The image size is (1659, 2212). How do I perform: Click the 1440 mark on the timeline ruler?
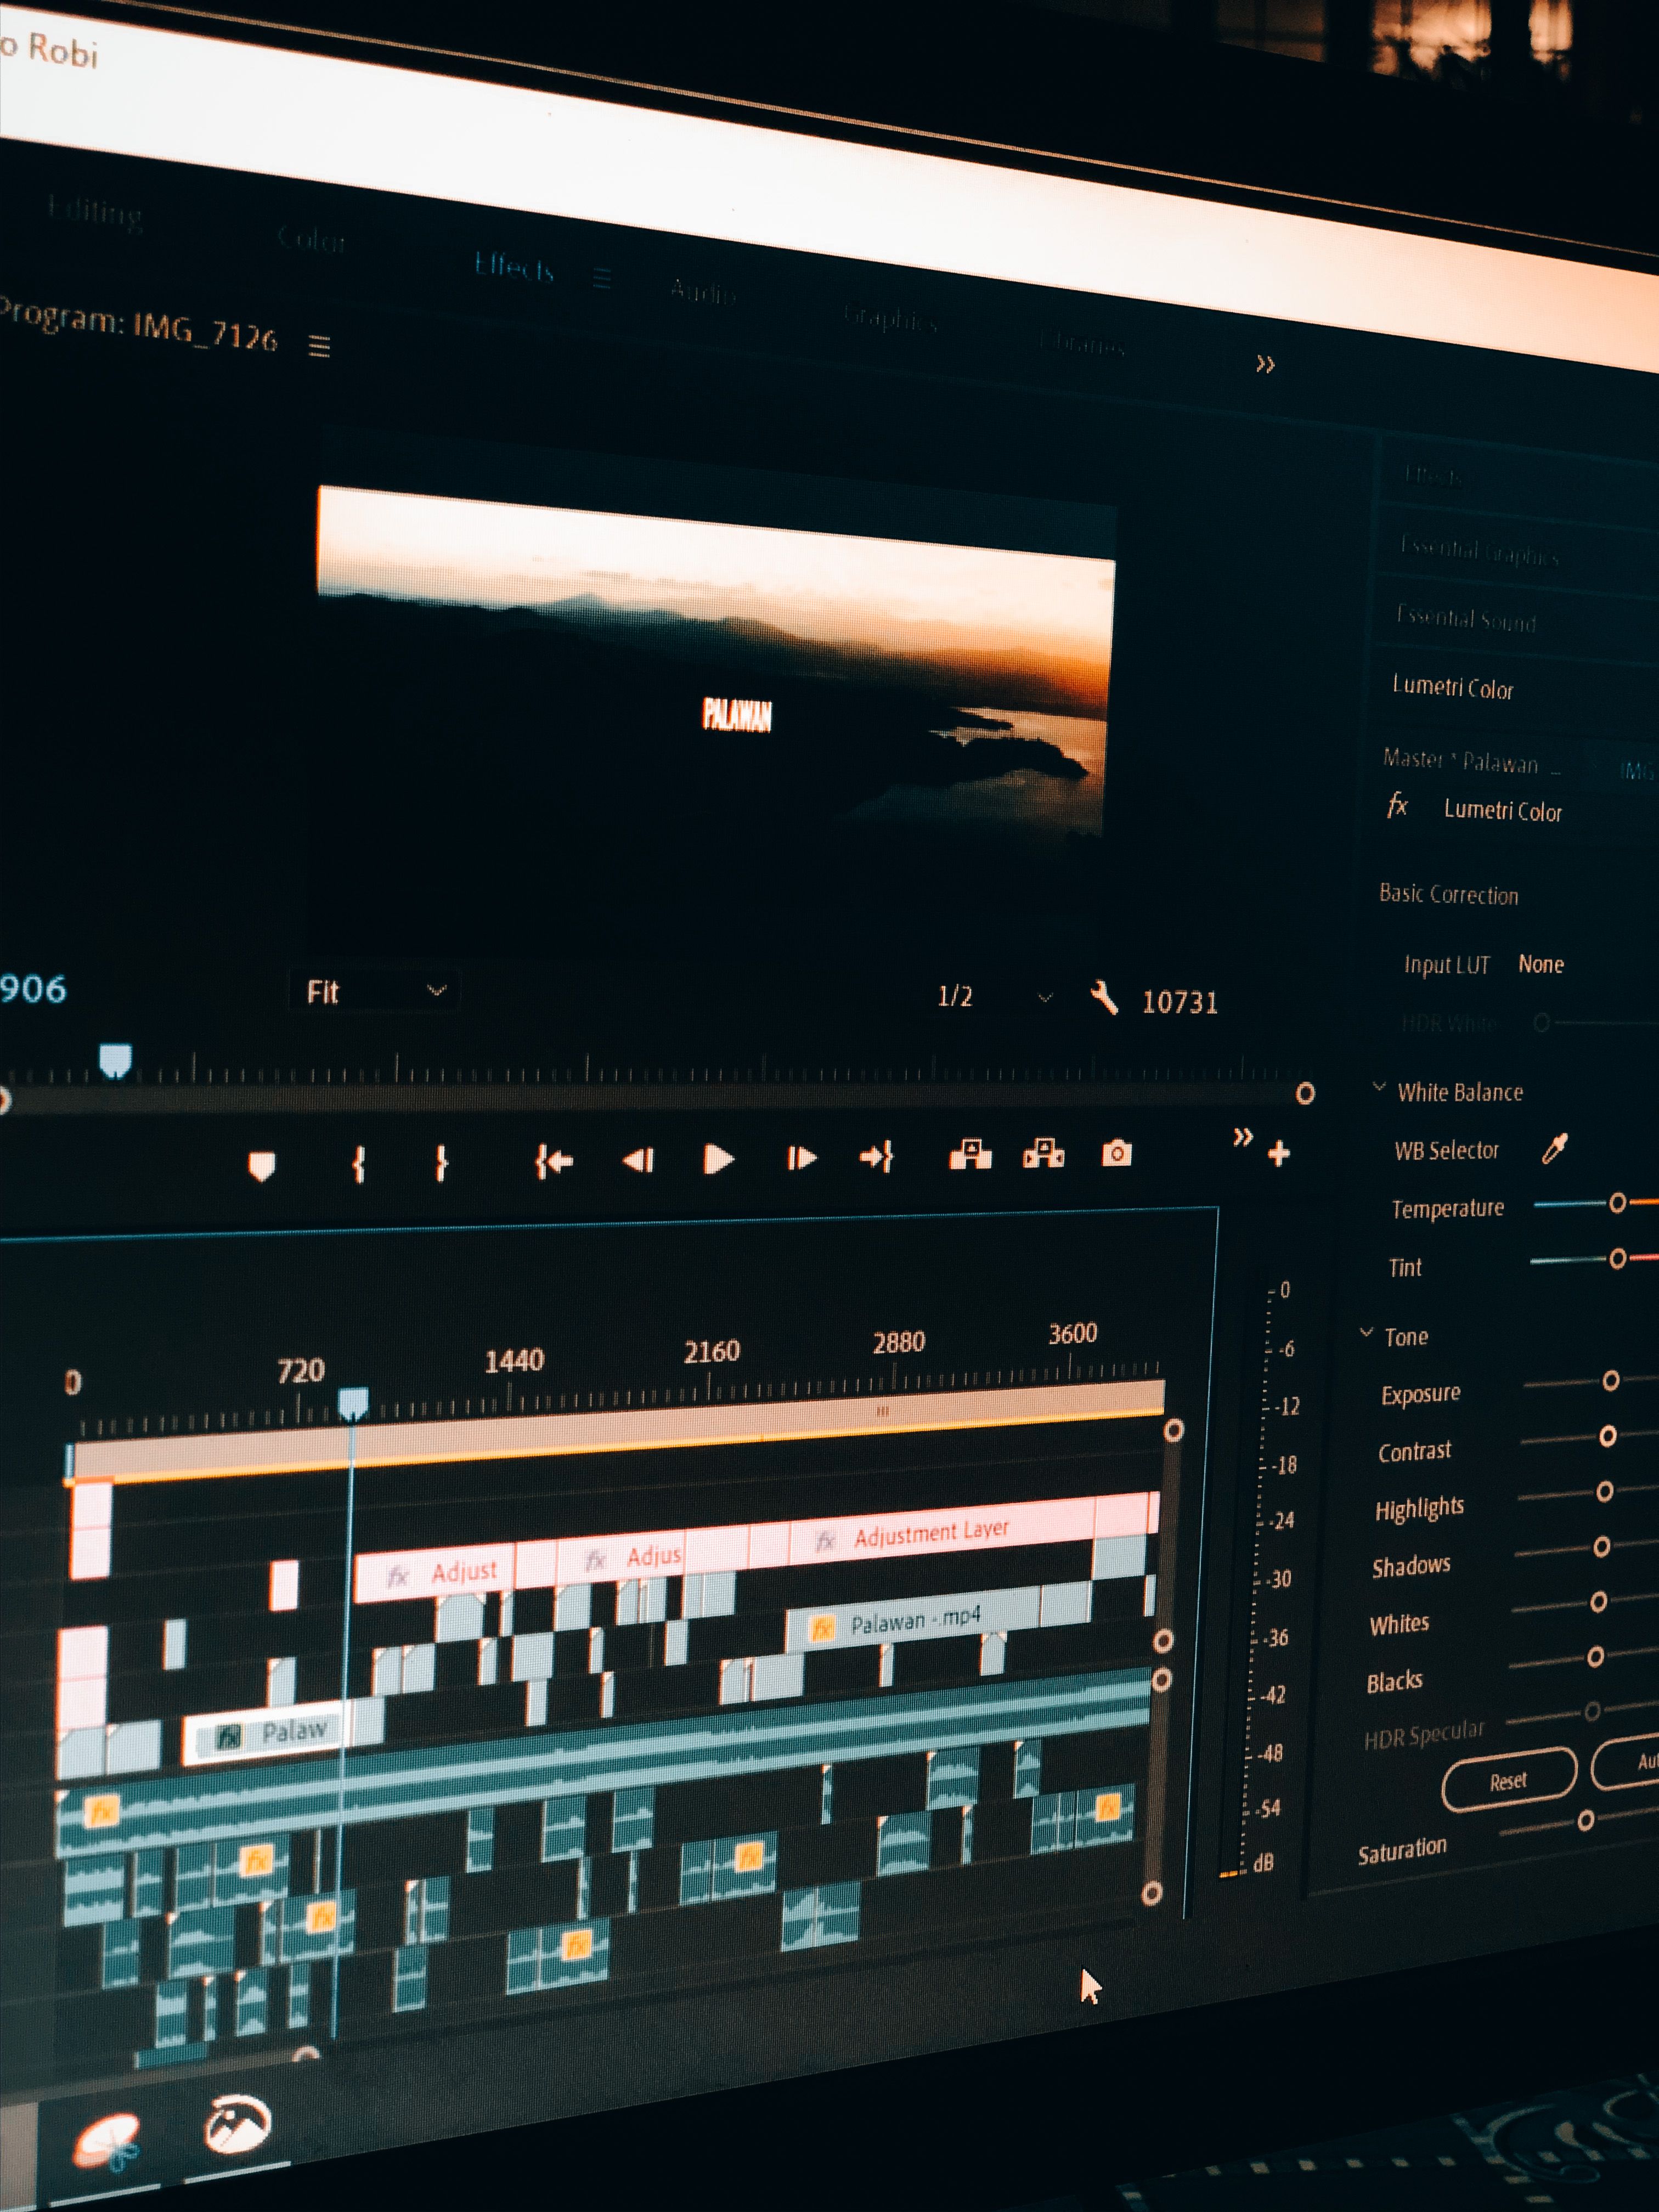tap(514, 1360)
